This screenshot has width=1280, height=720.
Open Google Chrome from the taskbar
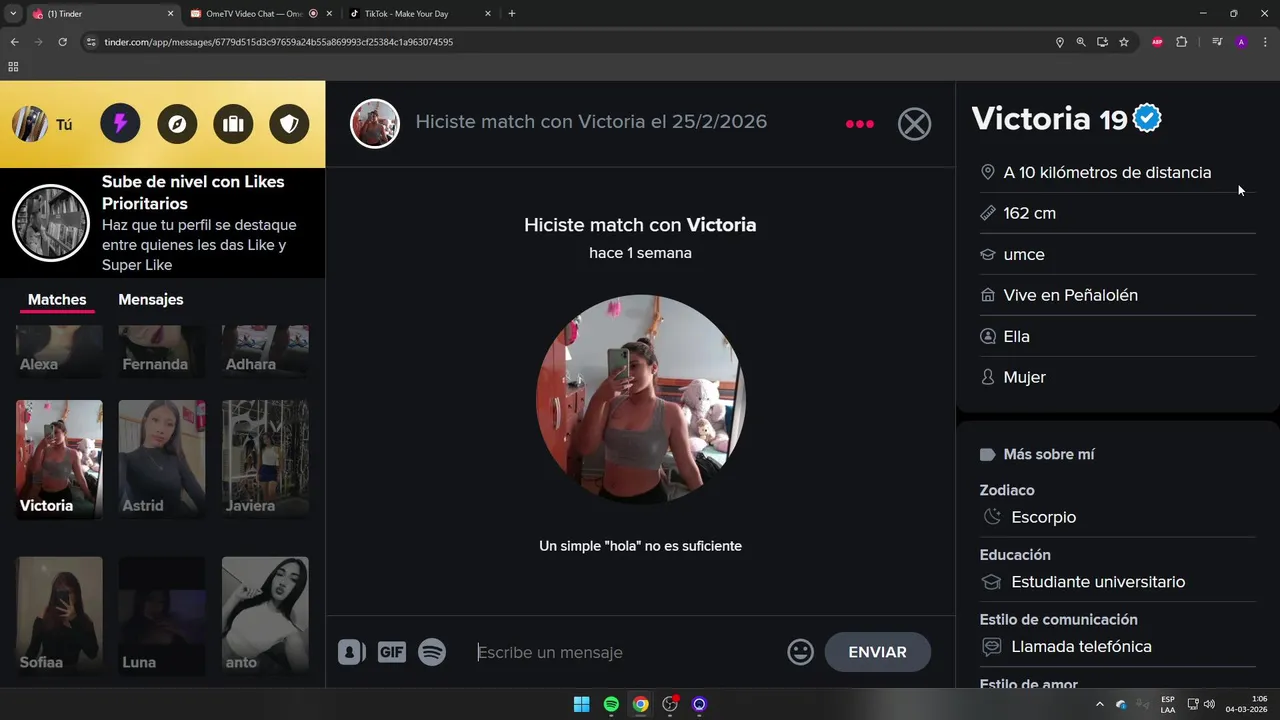coord(640,704)
